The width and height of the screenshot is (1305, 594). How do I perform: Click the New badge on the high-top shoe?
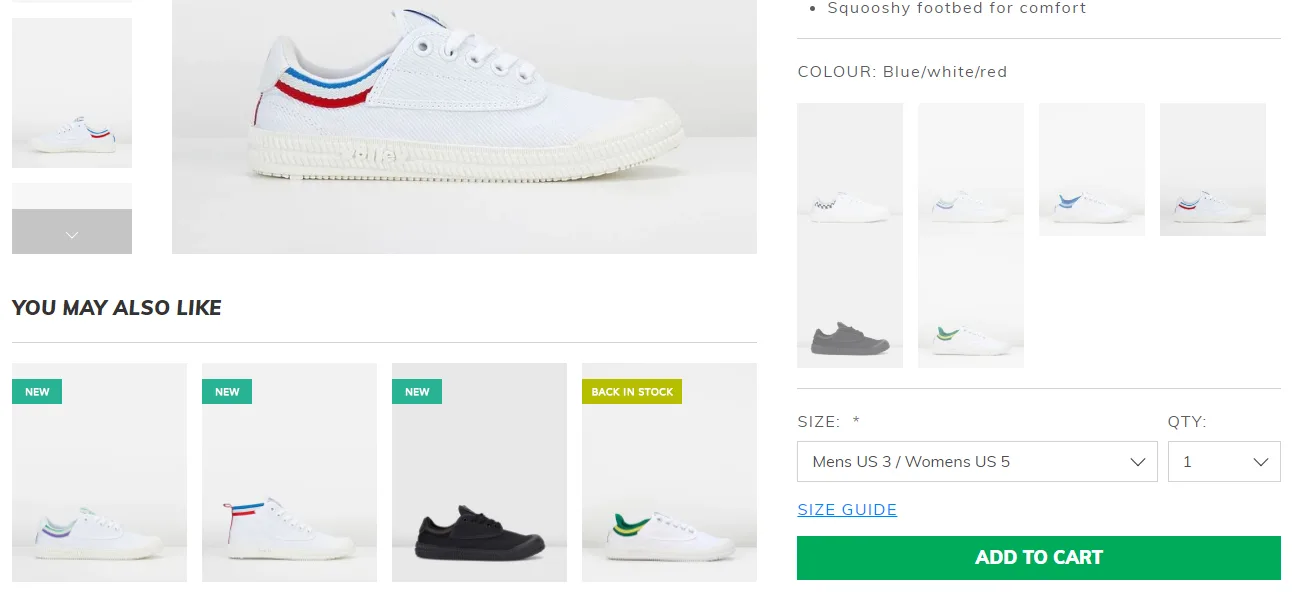[x=227, y=392]
